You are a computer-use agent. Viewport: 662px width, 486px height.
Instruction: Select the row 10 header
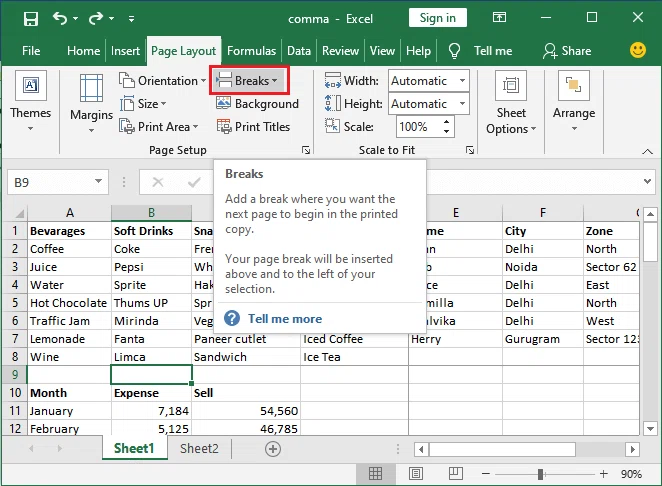(15, 393)
